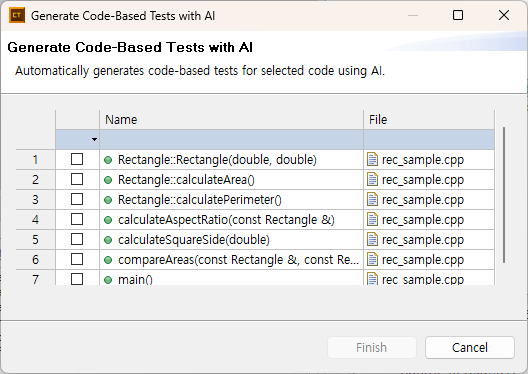
Task: Select calculateAspectRatio(const Rectangle &) text
Action: [226, 220]
